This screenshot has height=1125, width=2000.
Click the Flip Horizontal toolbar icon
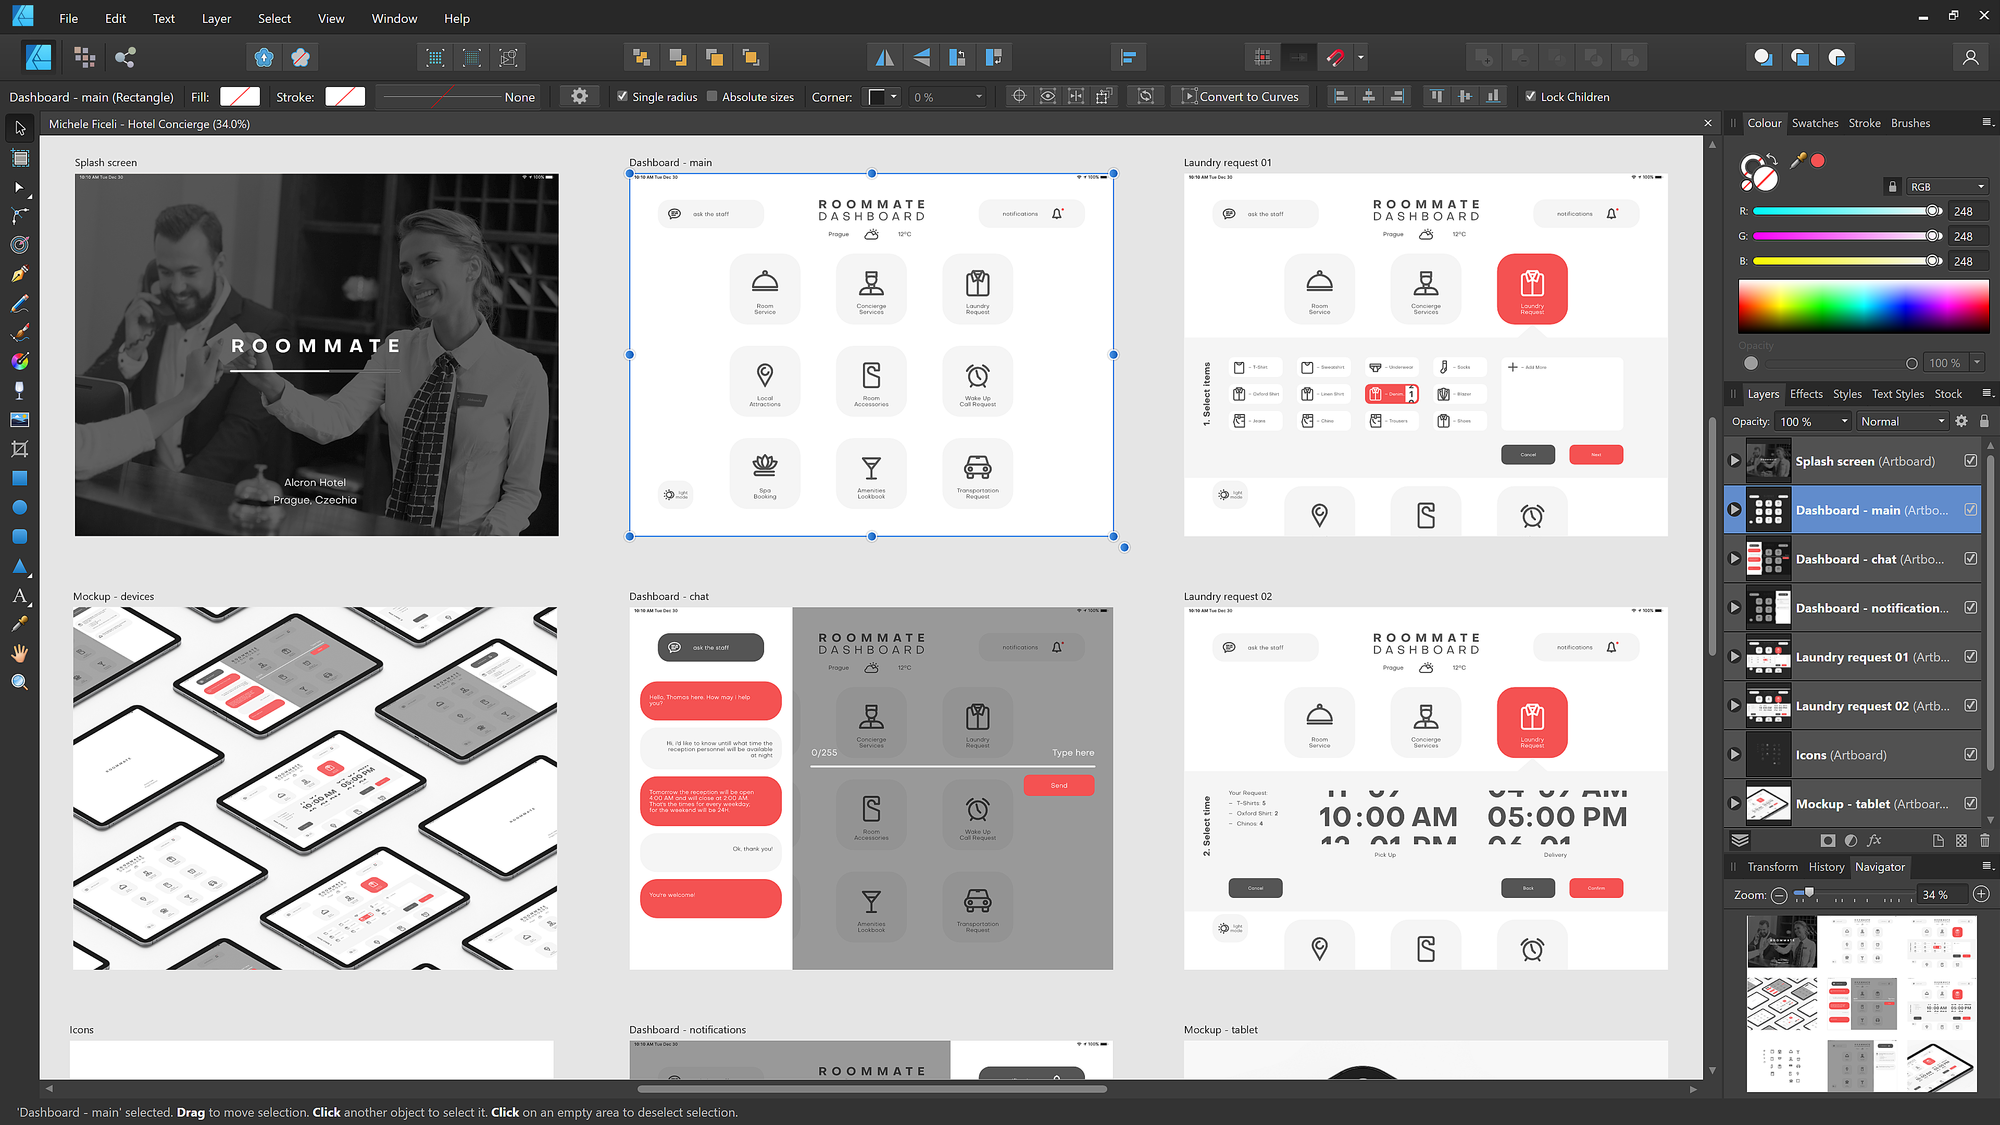click(885, 58)
